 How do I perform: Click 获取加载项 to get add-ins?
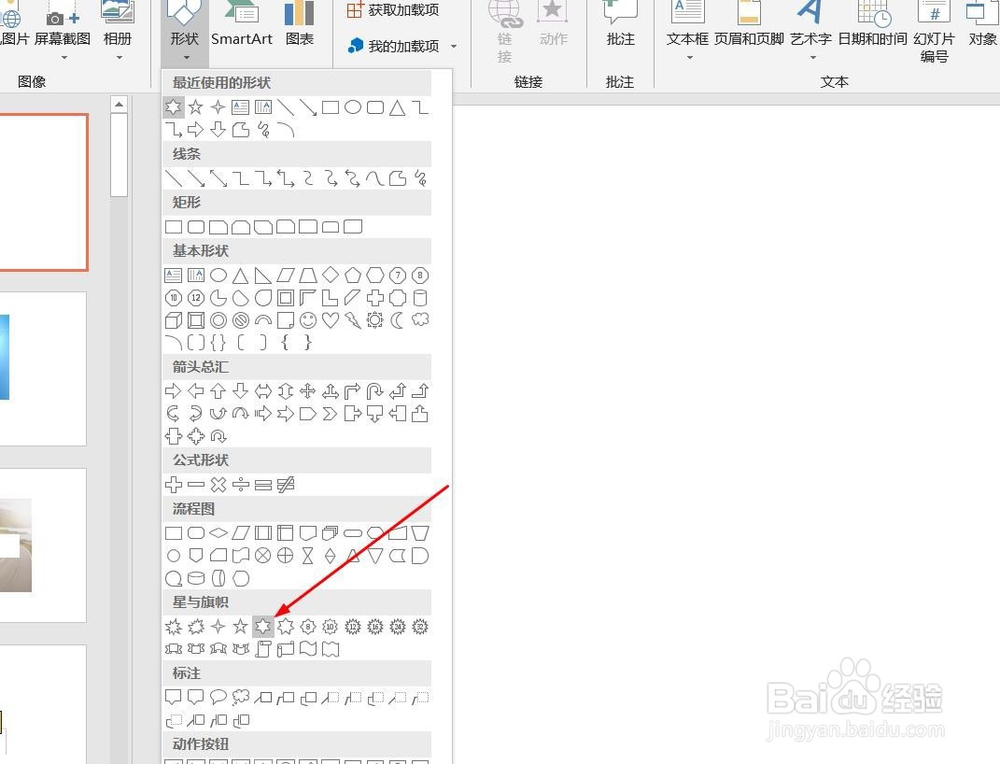393,10
